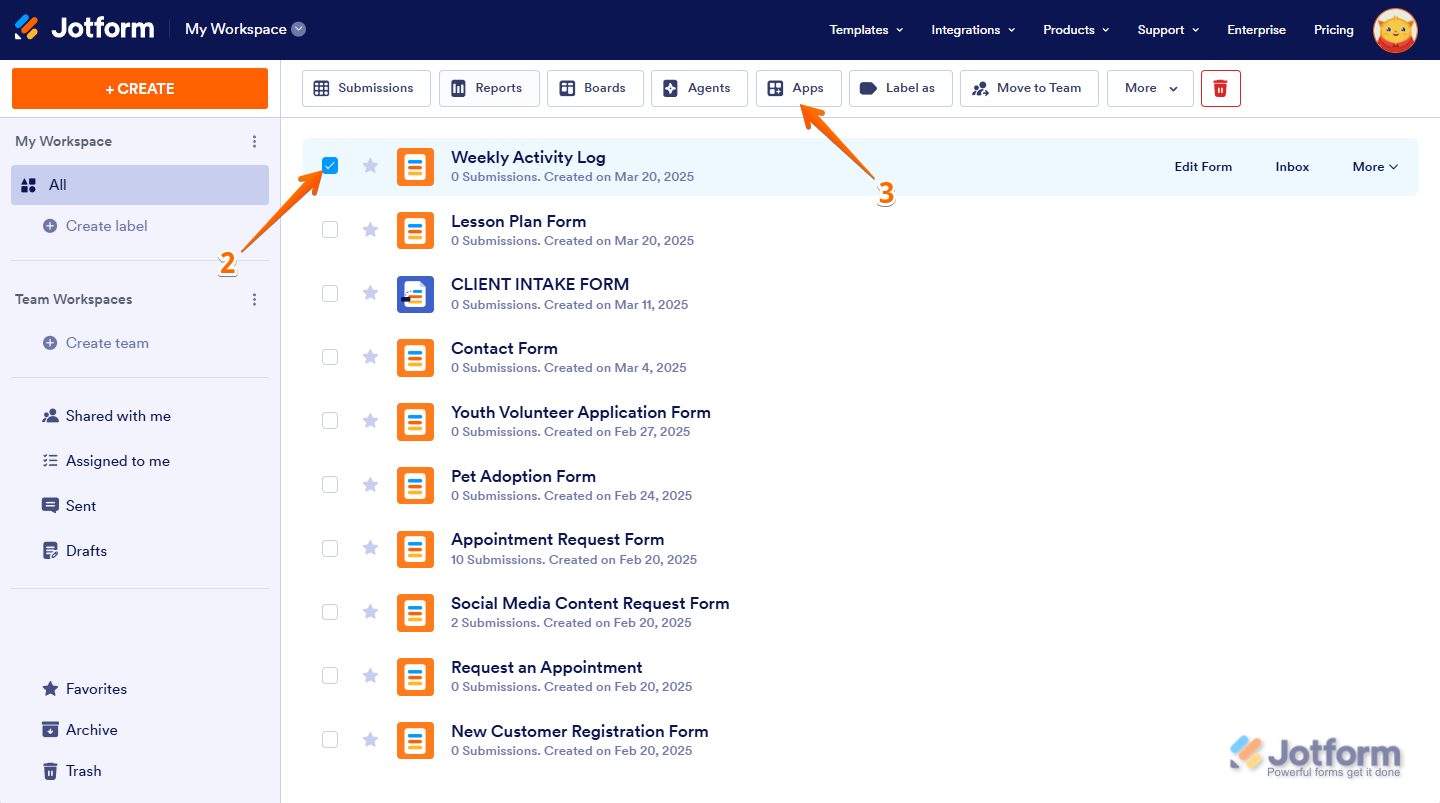Tick the Pet Adoption Form checkbox

coord(330,485)
